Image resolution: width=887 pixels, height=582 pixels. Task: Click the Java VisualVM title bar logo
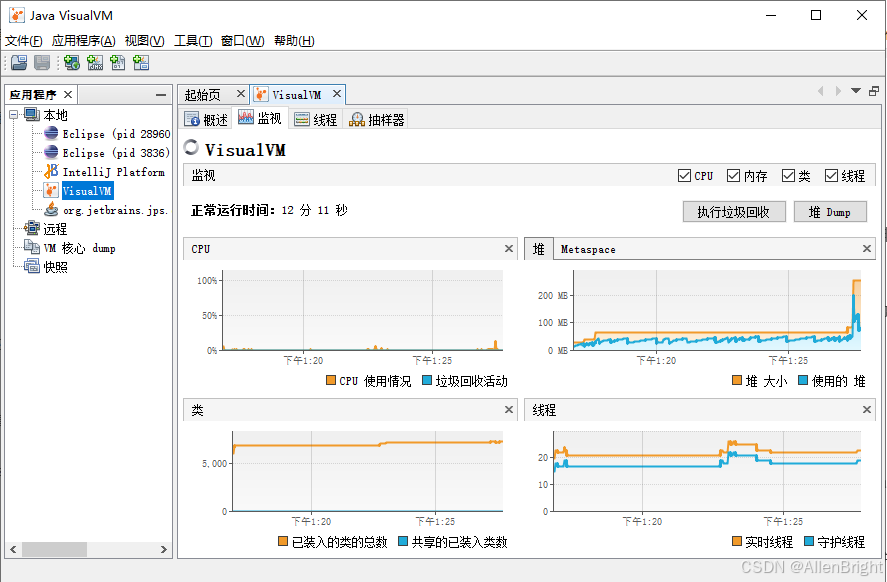click(x=17, y=15)
